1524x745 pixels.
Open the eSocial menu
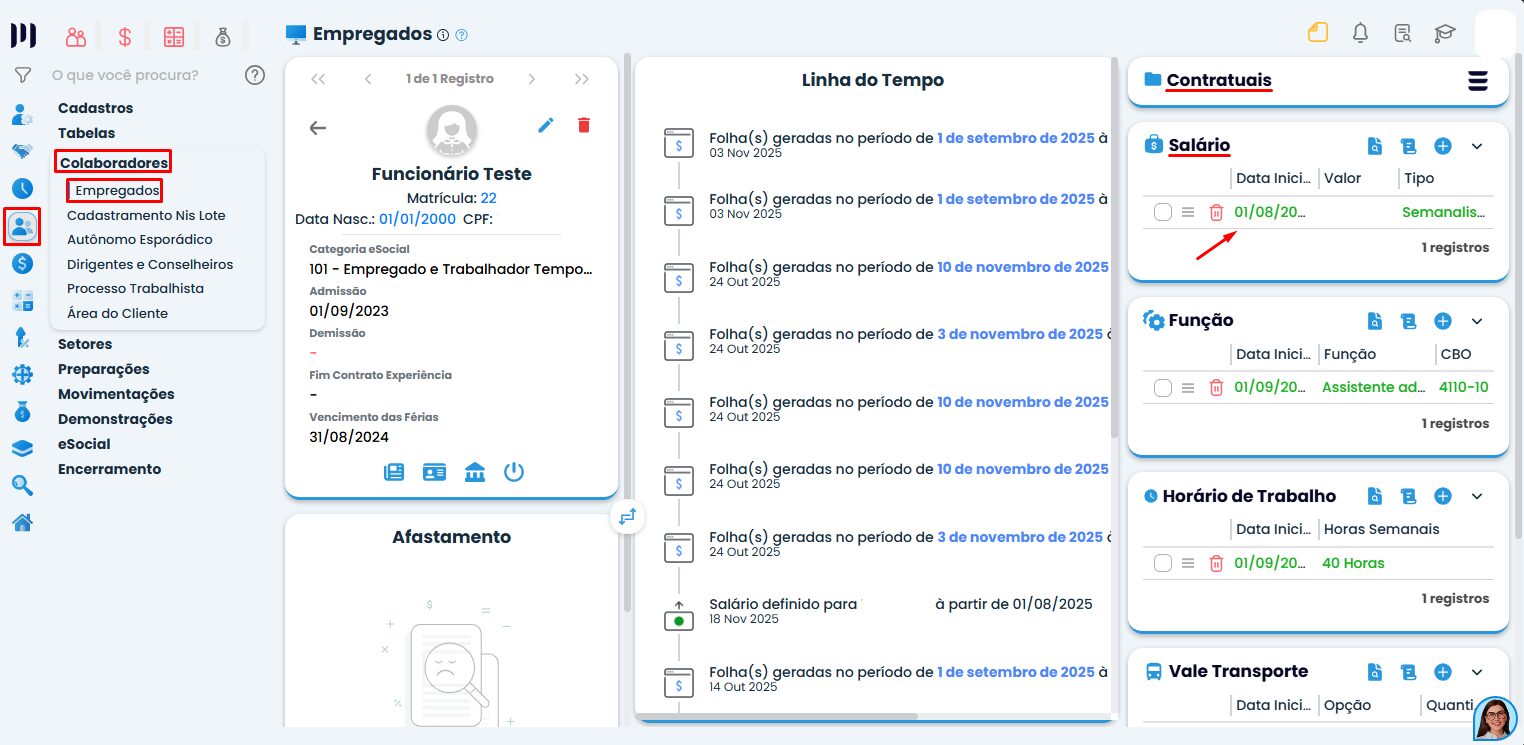84,444
